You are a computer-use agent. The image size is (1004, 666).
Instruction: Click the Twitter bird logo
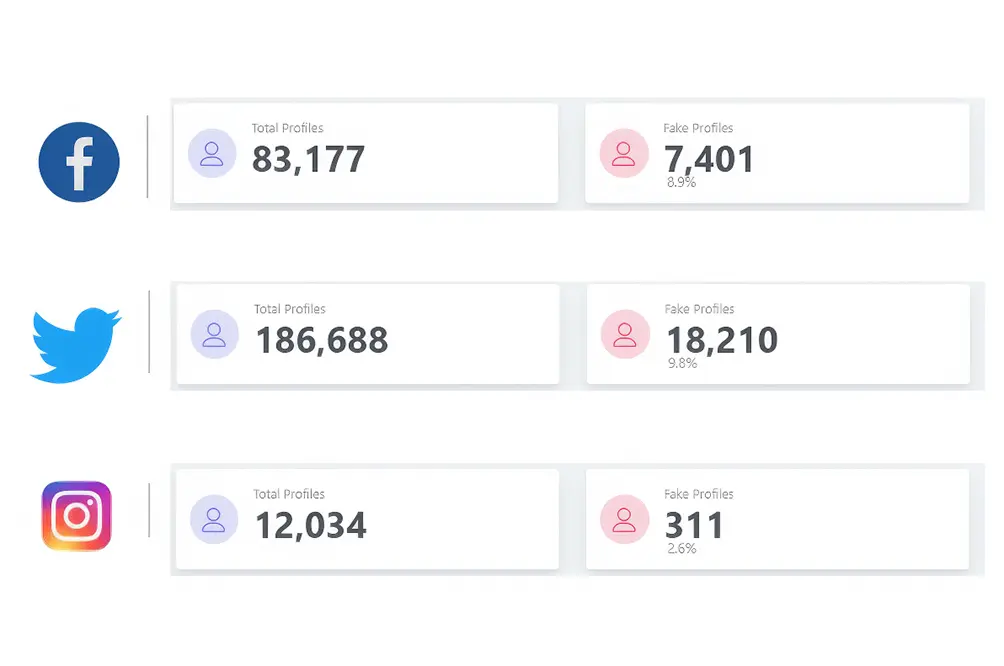(76, 345)
